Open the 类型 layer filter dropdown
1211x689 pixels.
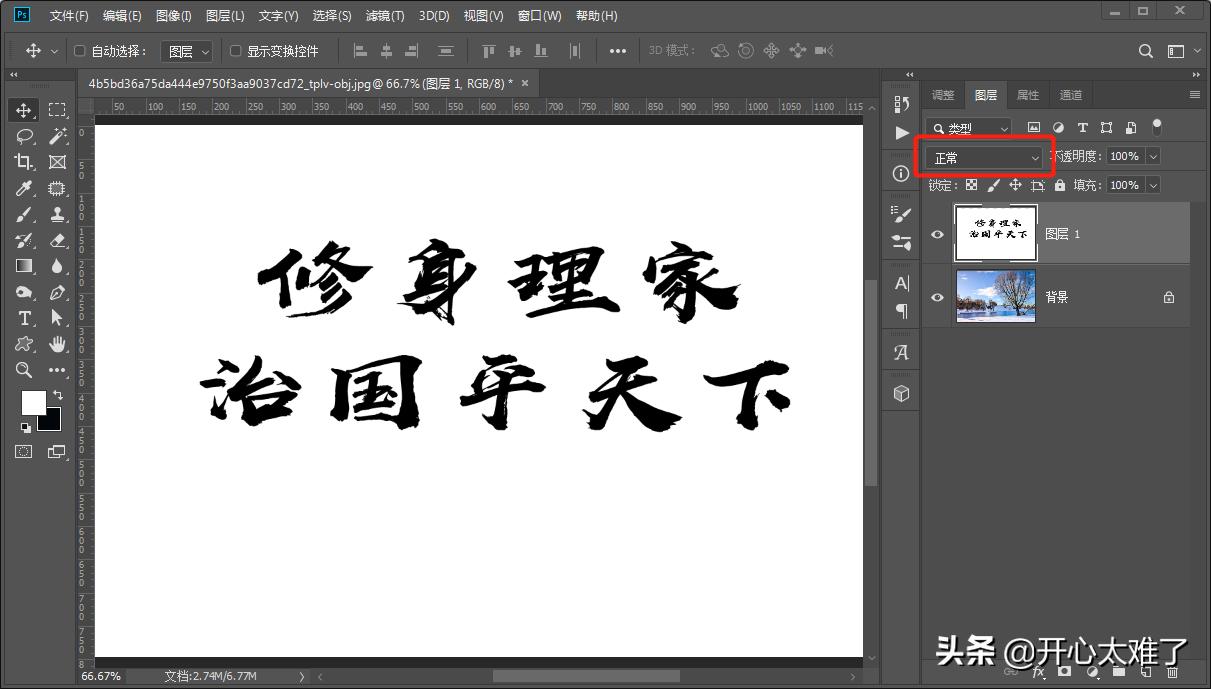point(967,128)
